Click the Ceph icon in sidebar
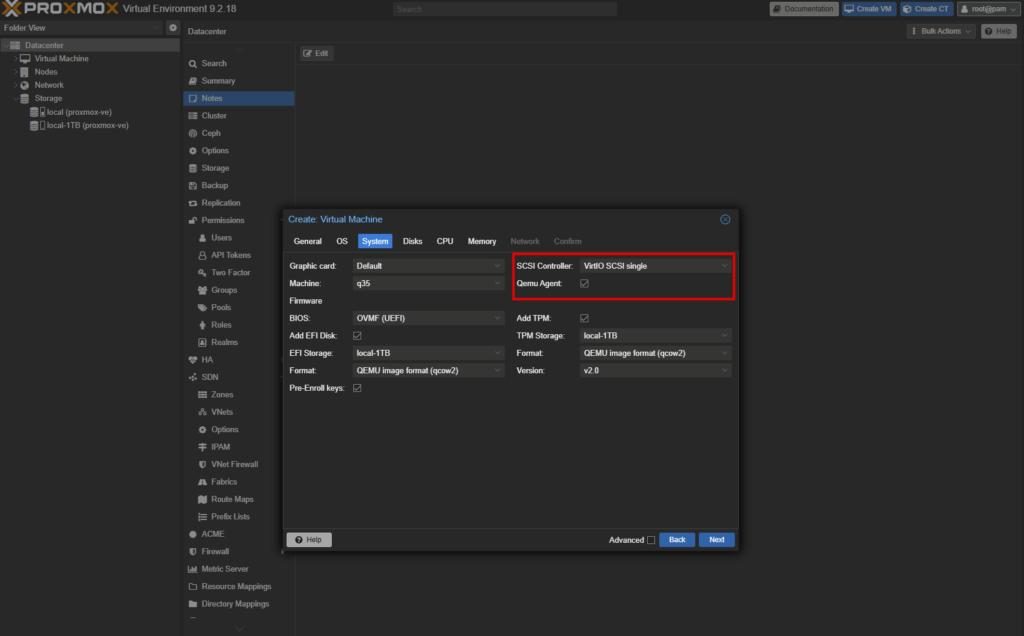This screenshot has width=1024, height=636. [x=193, y=133]
